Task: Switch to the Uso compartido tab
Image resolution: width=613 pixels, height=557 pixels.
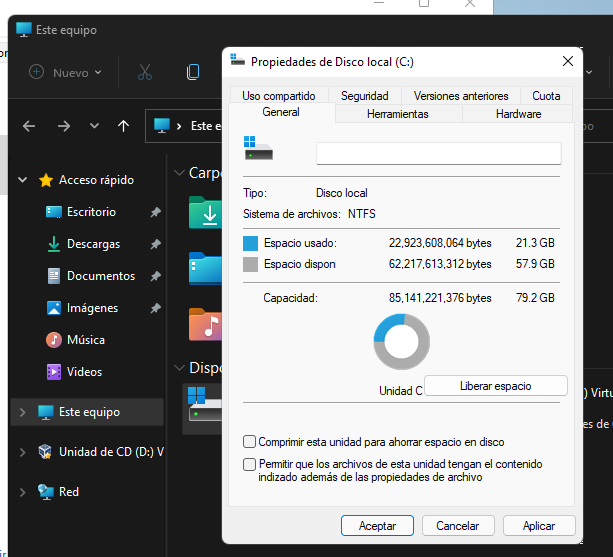Action: click(x=279, y=96)
